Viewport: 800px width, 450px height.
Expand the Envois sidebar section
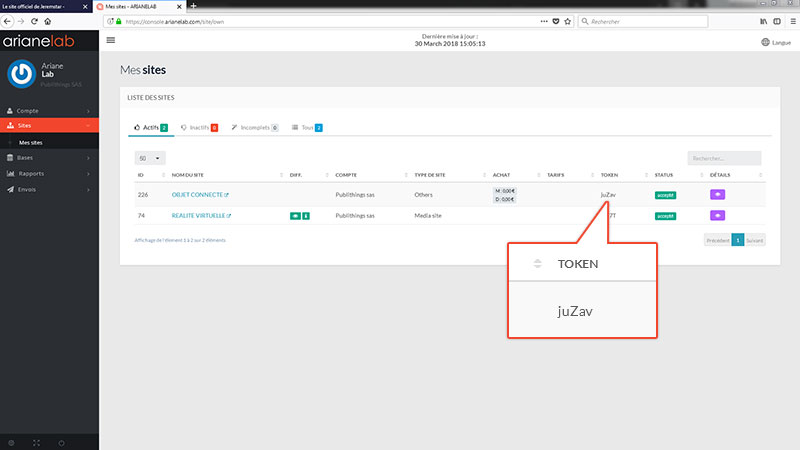coord(49,189)
